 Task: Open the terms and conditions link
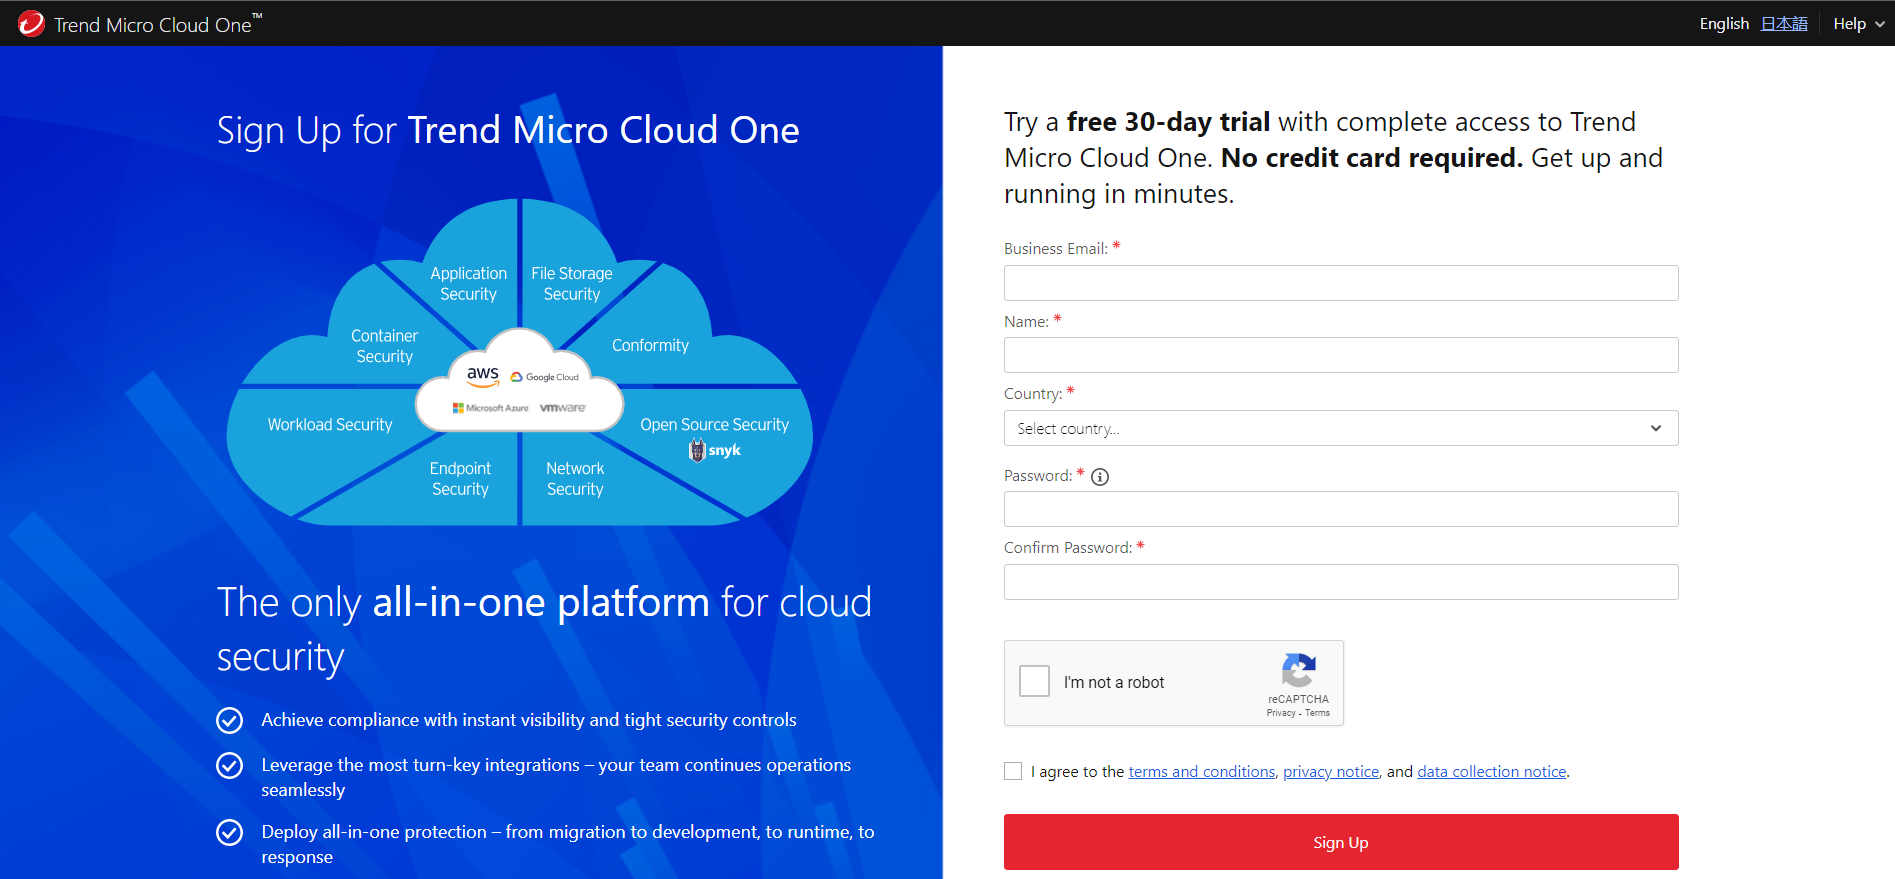[x=1202, y=772]
